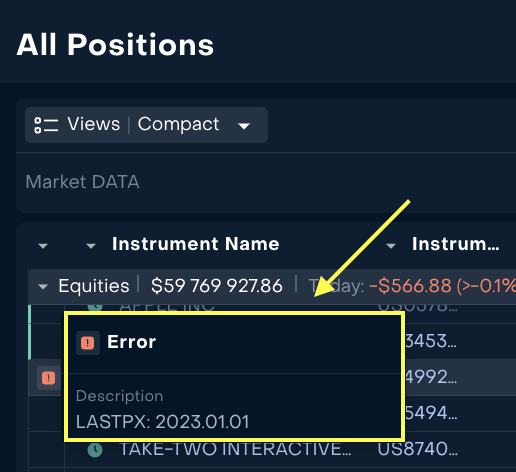
Task: Click the red error icon in the row
Action: coord(48,378)
